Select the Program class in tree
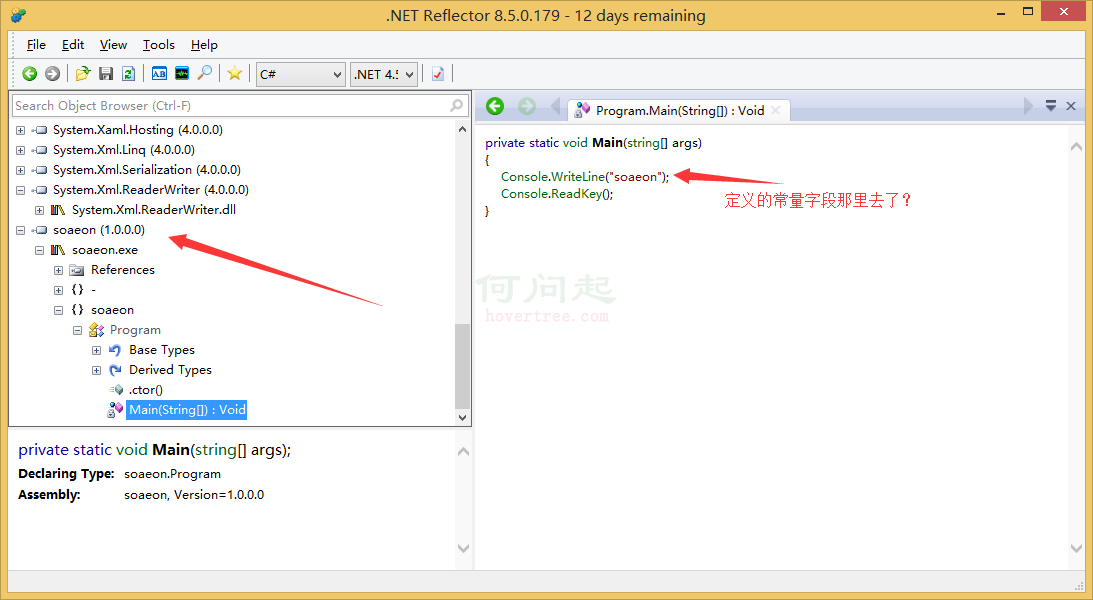1093x600 pixels. (x=135, y=330)
